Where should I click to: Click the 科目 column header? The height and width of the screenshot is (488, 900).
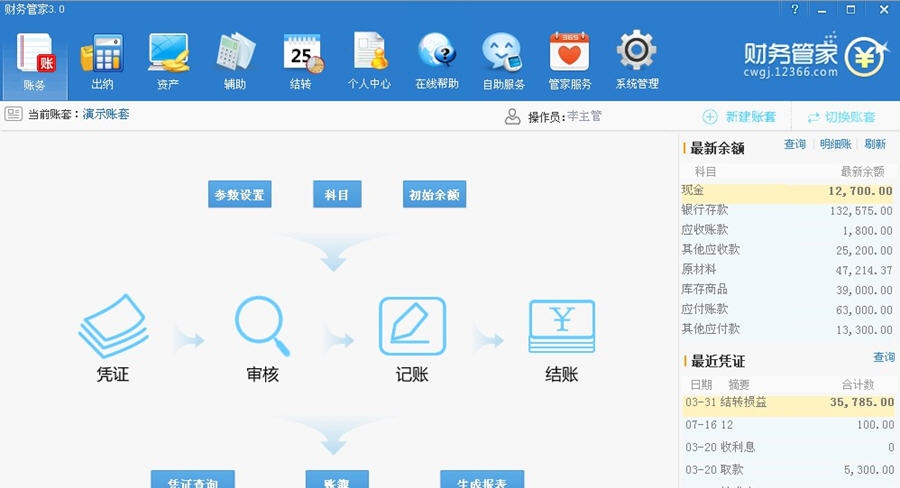(x=705, y=172)
